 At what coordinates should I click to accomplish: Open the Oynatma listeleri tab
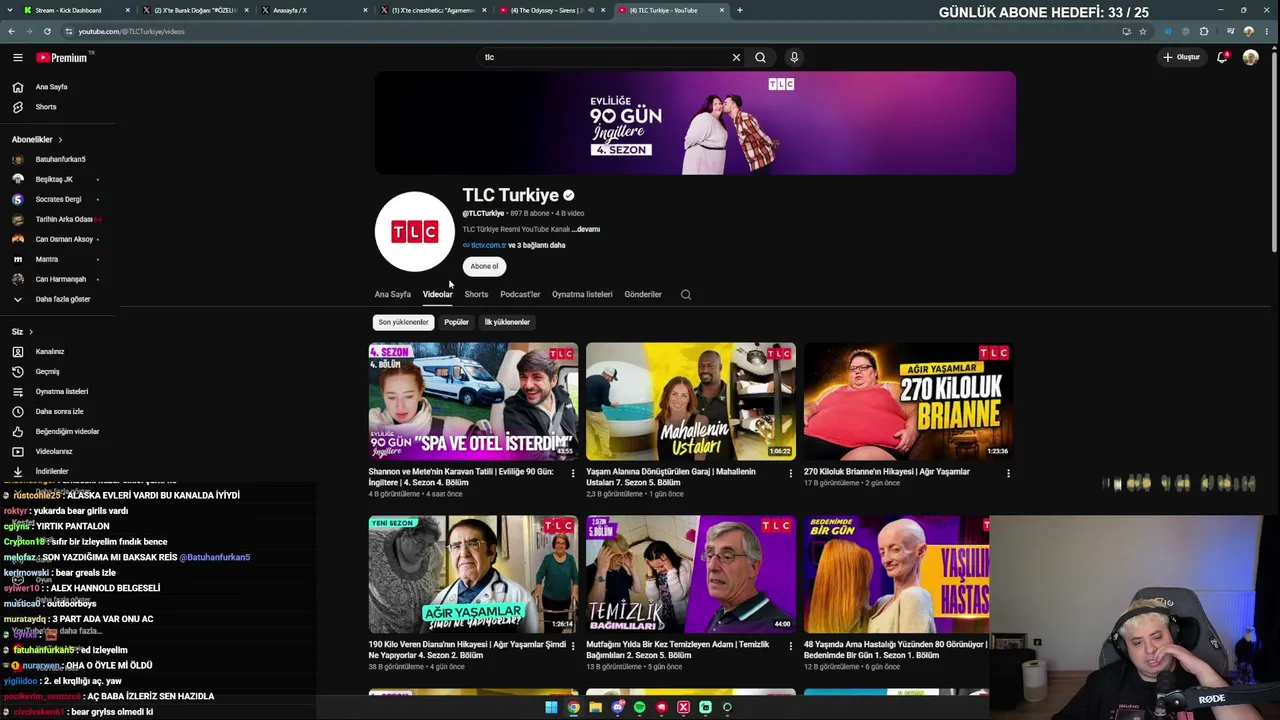pos(582,294)
